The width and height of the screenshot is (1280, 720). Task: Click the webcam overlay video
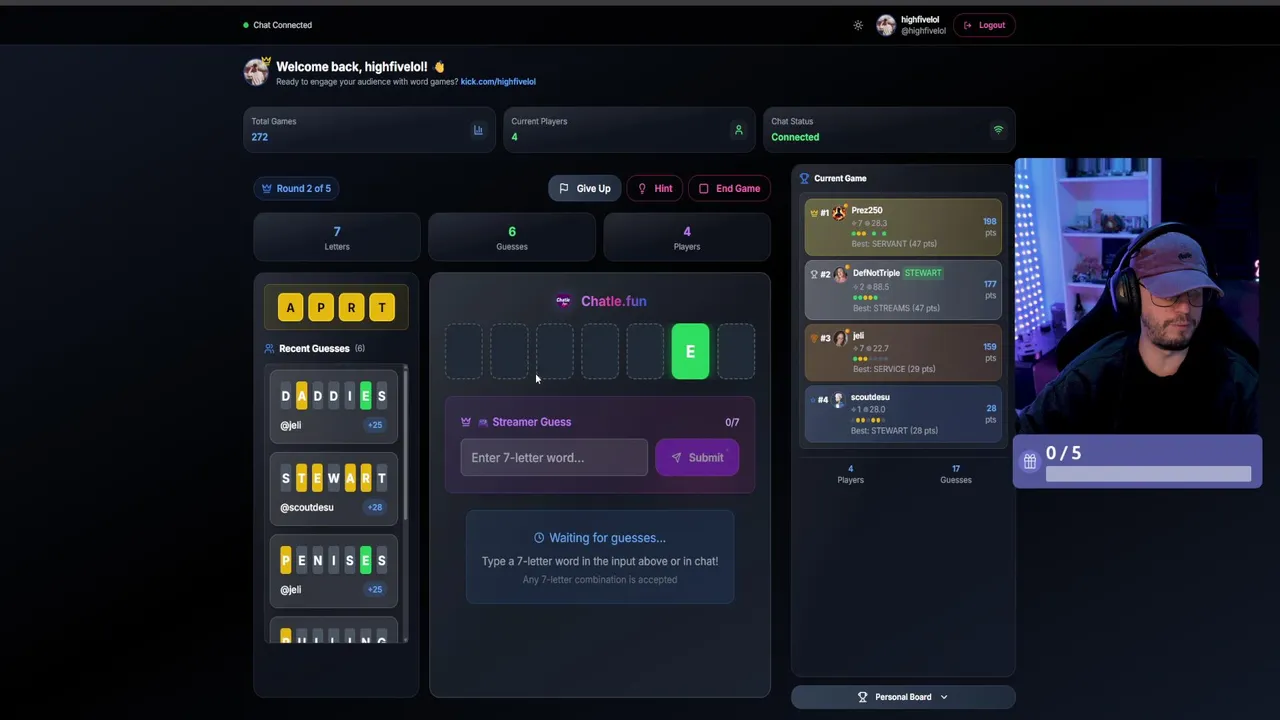(1138, 296)
